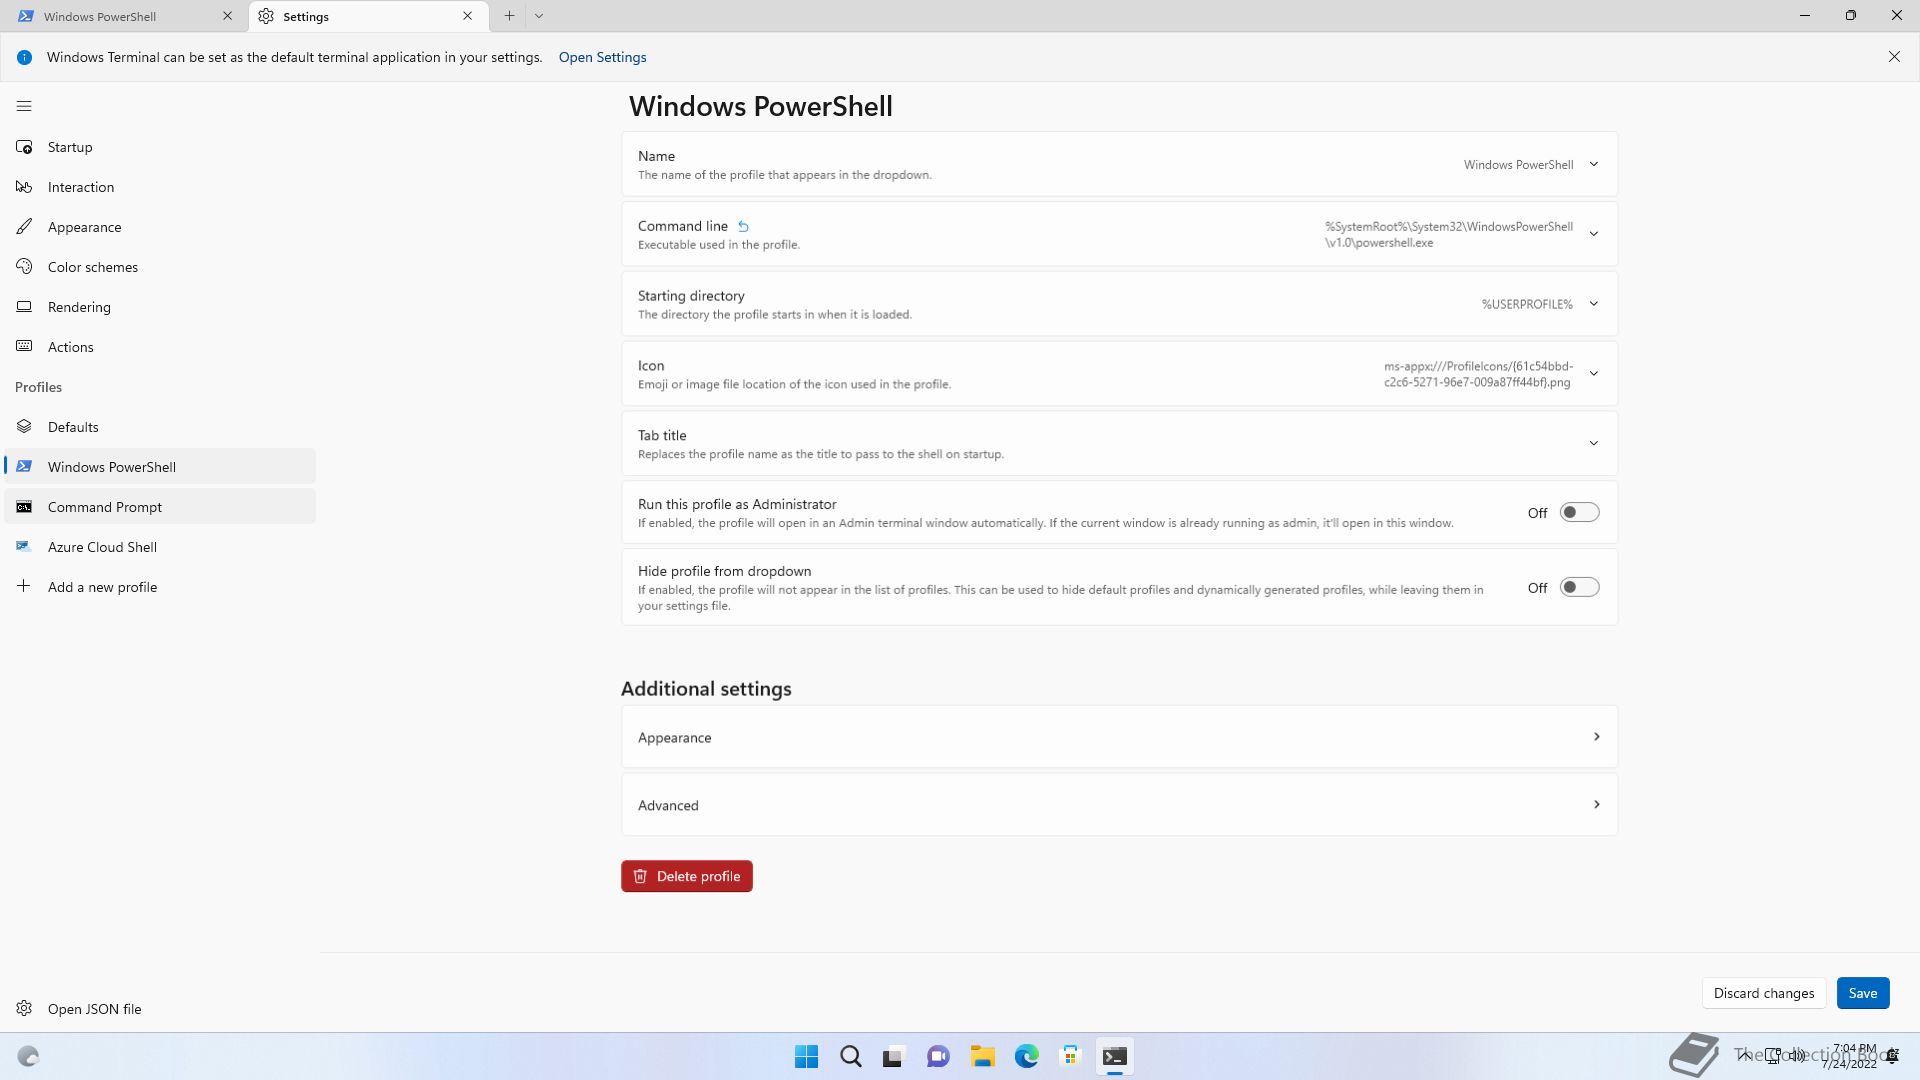Viewport: 1920px width, 1080px height.
Task: Go to Interaction settings page
Action: click(160, 187)
